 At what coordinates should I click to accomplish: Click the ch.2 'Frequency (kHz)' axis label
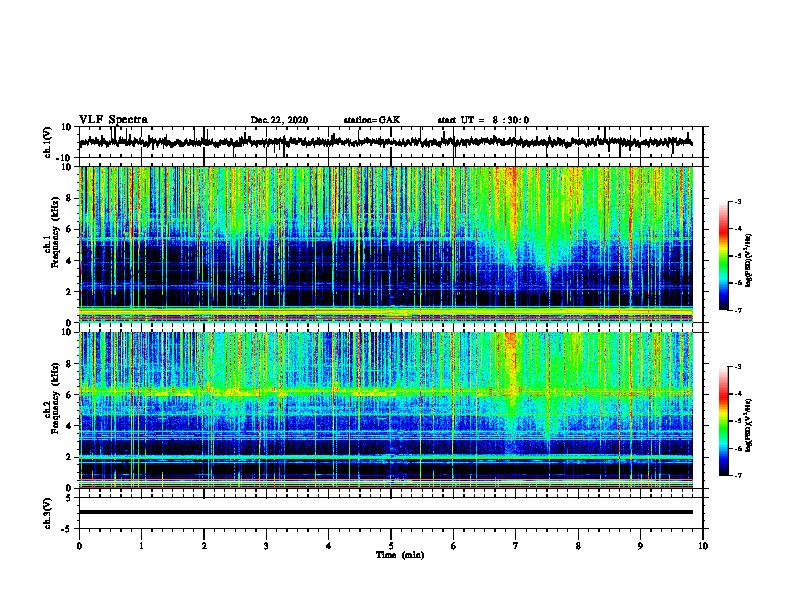coord(56,397)
